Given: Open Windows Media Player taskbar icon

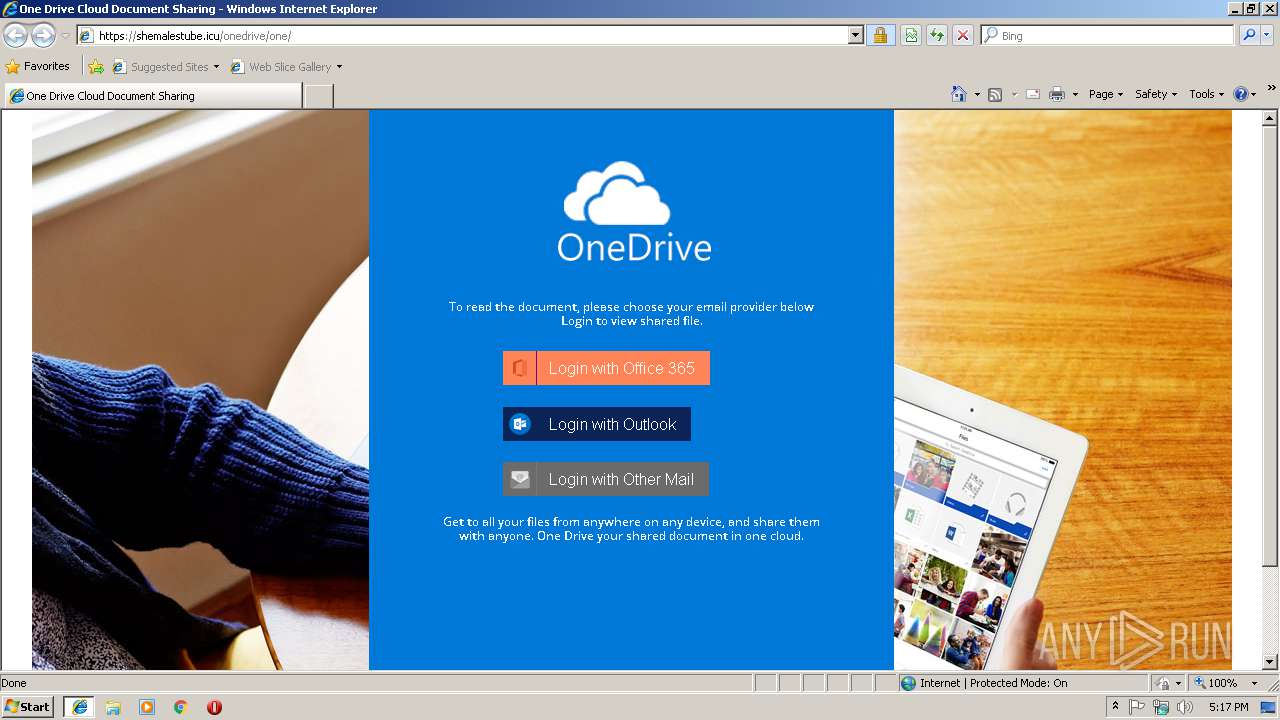Looking at the screenshot, I should tap(147, 707).
